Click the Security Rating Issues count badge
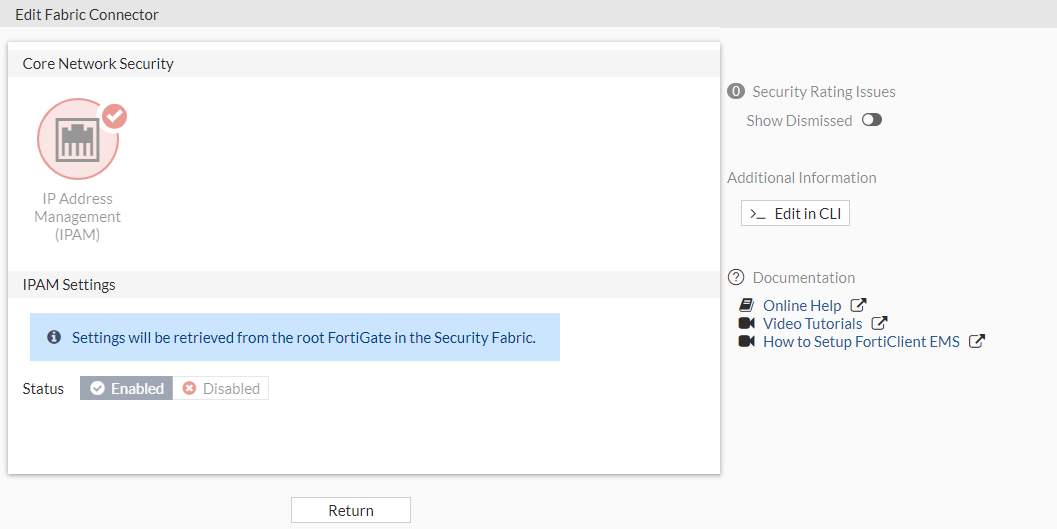The width and height of the screenshot is (1057, 529). [x=737, y=91]
